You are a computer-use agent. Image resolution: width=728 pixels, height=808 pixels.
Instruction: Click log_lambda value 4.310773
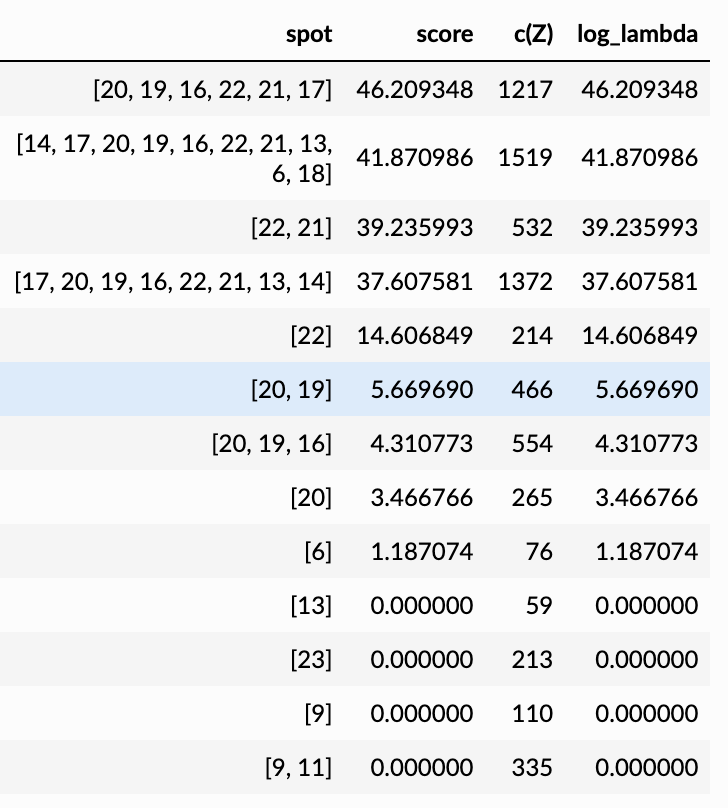pyautogui.click(x=647, y=444)
